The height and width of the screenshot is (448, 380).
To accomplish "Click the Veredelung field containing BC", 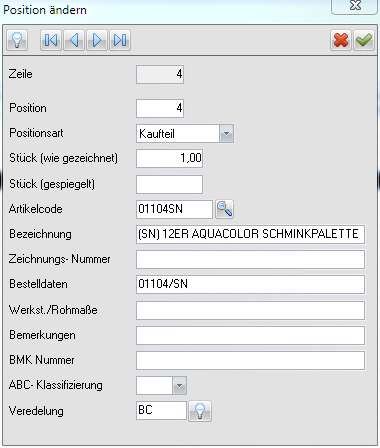I will [161, 410].
